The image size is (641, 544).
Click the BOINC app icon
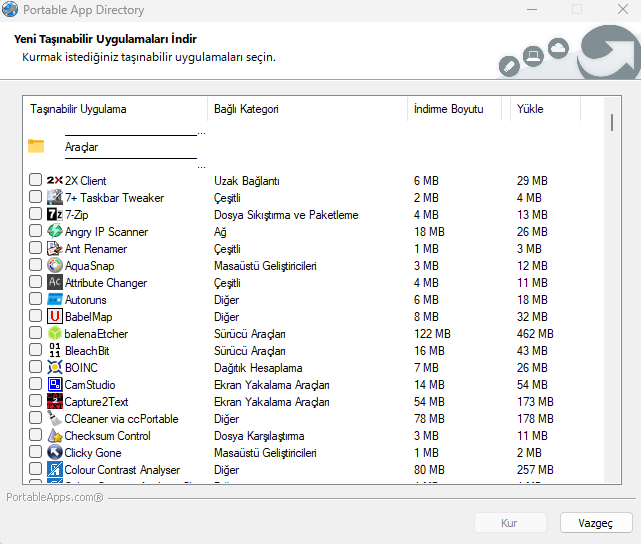tap(54, 367)
